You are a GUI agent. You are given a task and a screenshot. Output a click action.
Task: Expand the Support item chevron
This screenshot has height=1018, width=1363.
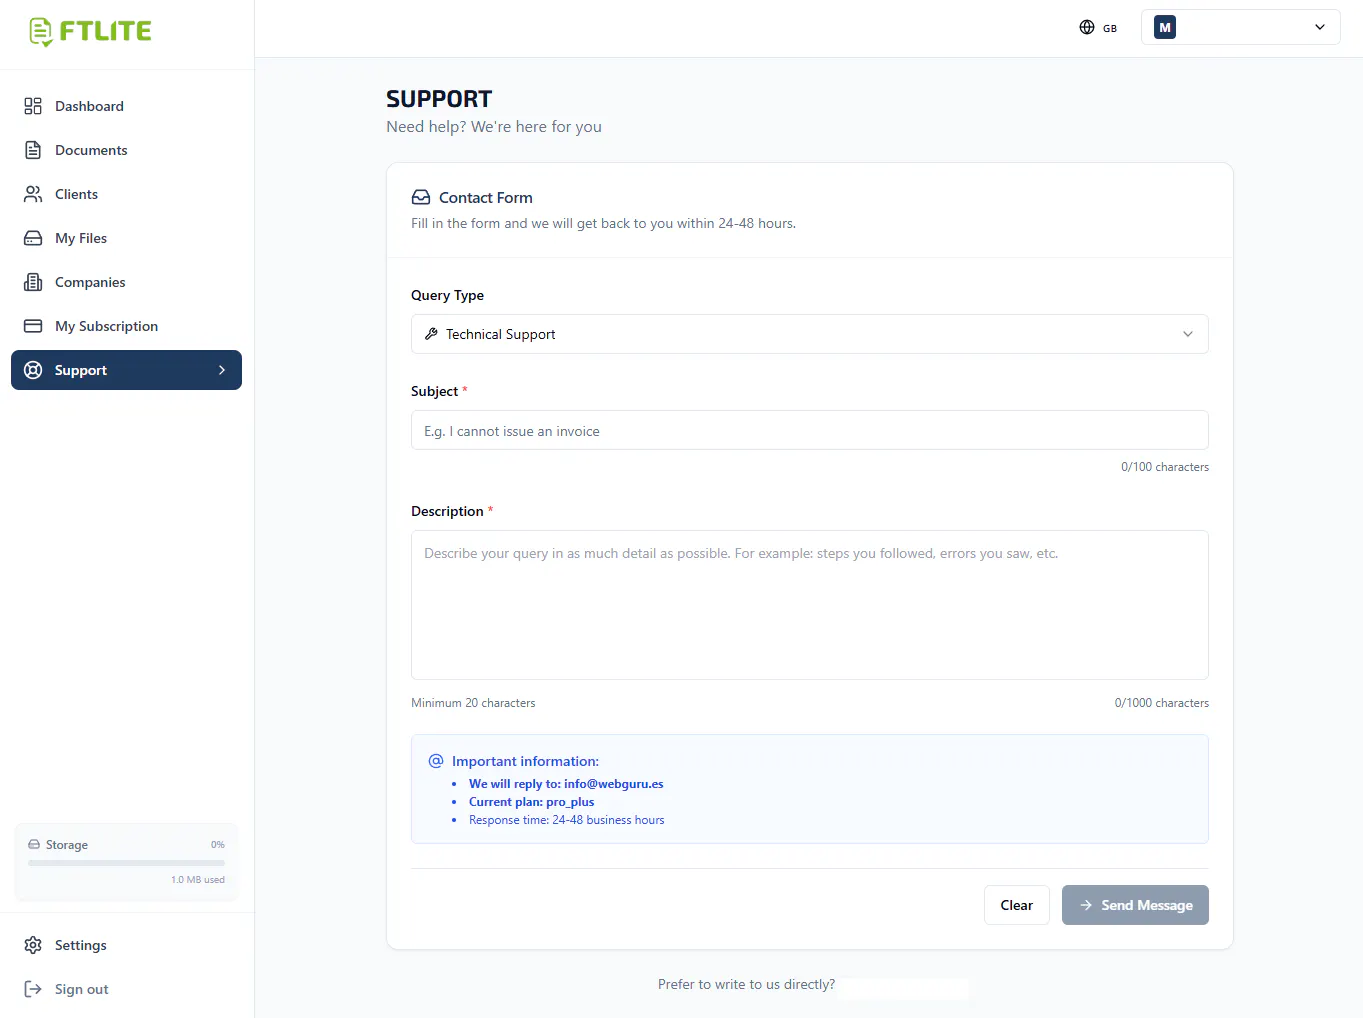pos(222,370)
